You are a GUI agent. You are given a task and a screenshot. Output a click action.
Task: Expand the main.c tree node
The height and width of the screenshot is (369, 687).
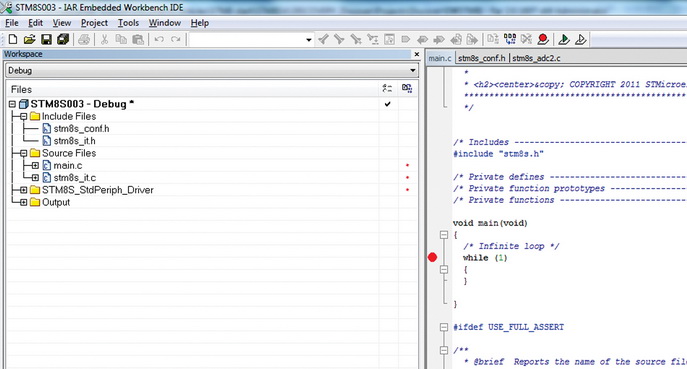point(35,165)
